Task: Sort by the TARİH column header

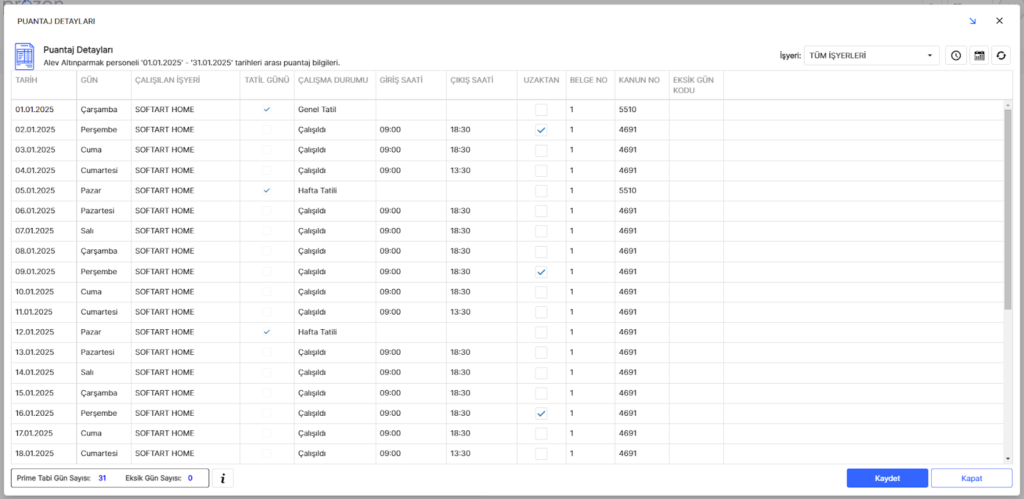Action: point(27,80)
